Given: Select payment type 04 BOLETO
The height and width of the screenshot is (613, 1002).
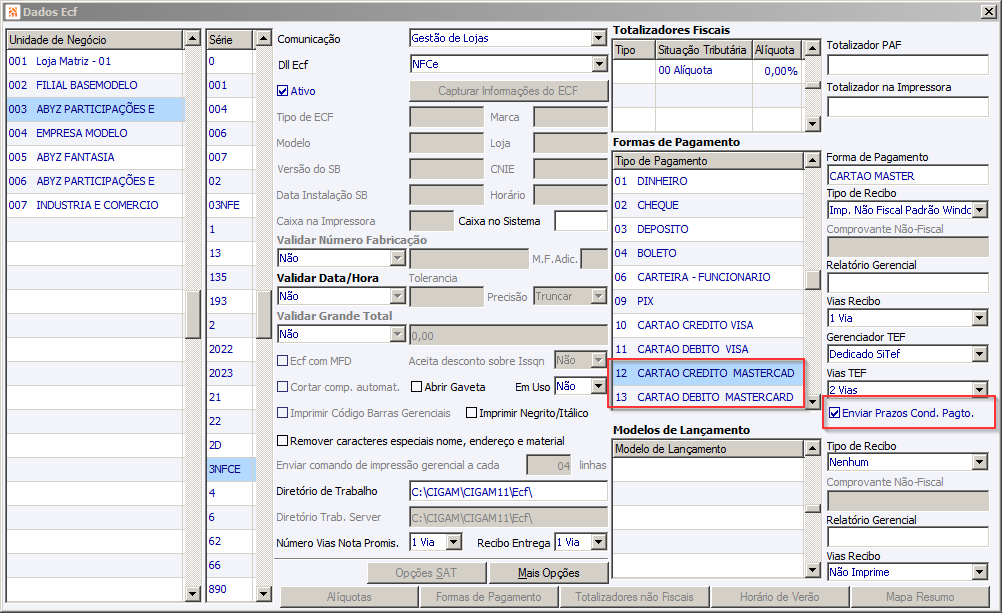Looking at the screenshot, I should 707,253.
